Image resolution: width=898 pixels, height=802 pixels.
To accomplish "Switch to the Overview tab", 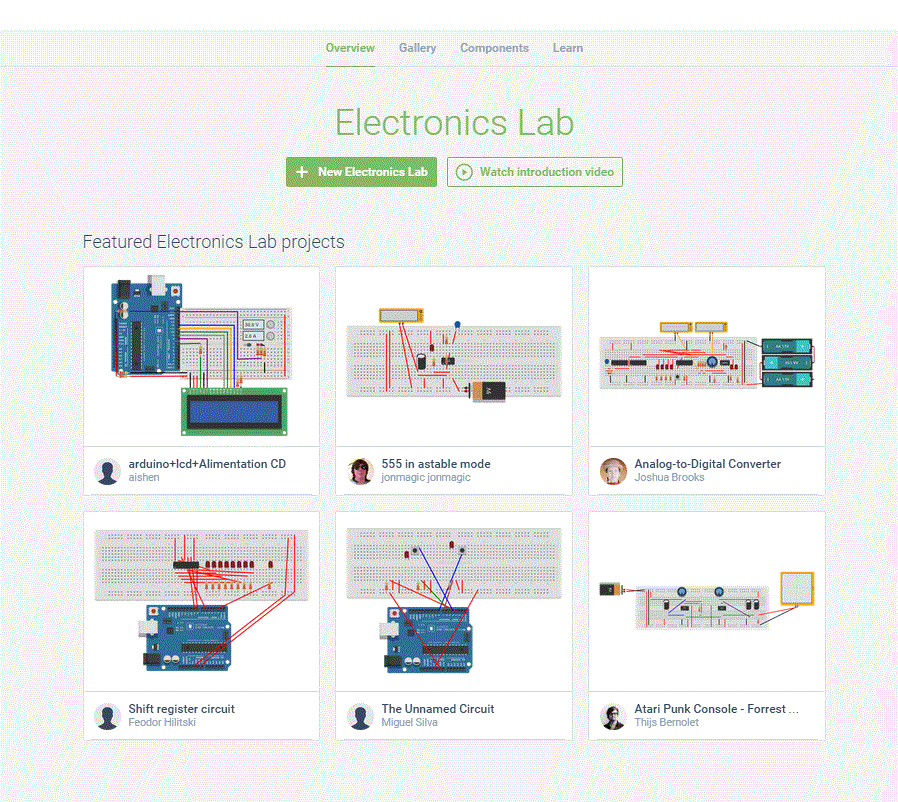I will [350, 48].
